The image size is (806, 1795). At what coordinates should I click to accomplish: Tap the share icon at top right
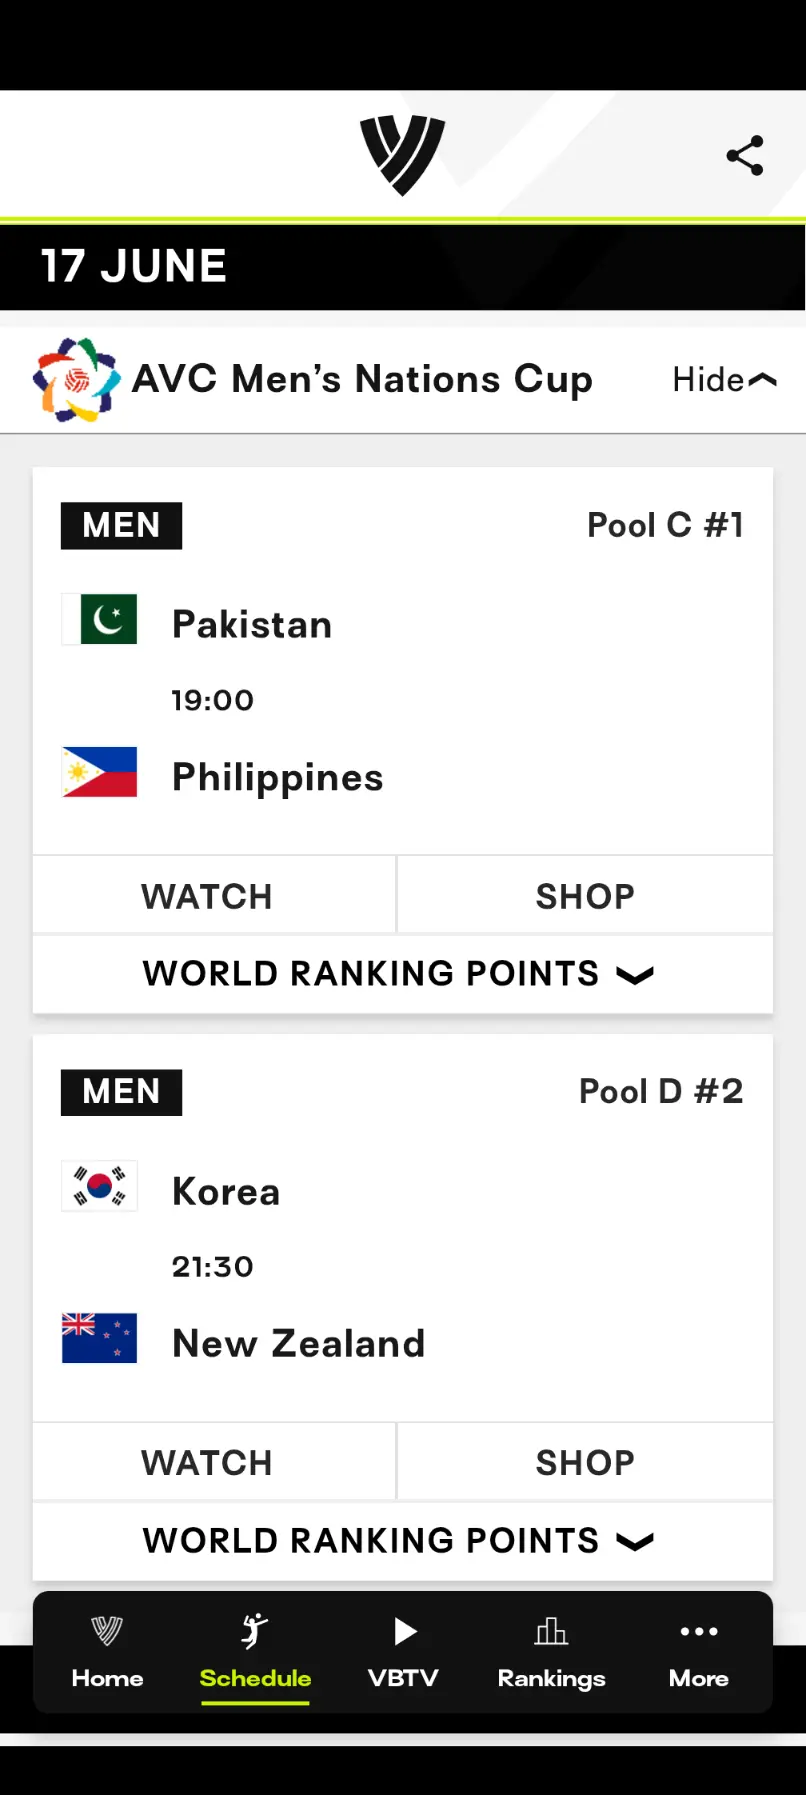tap(745, 156)
